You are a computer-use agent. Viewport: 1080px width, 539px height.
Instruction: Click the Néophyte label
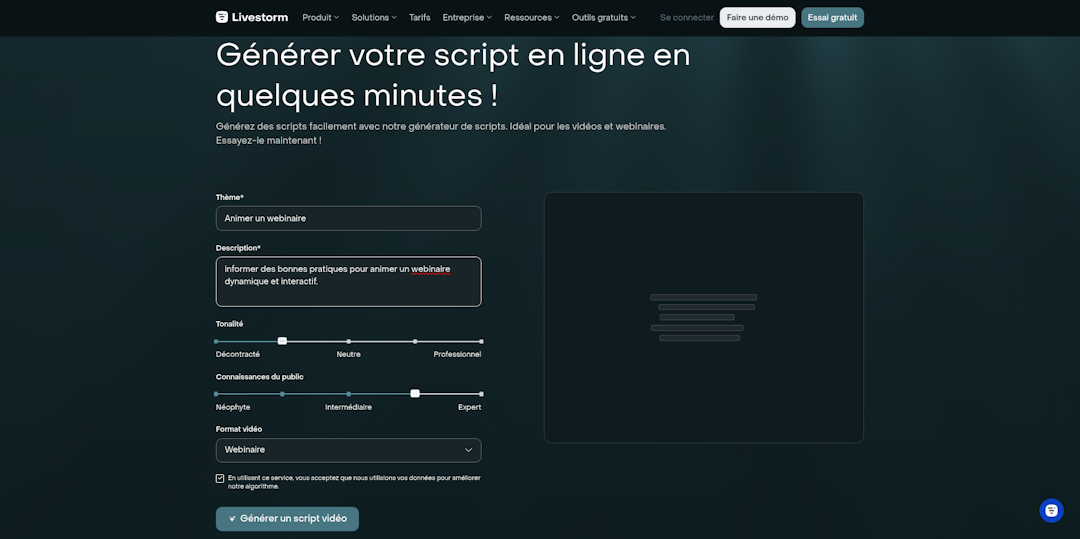click(x=233, y=408)
